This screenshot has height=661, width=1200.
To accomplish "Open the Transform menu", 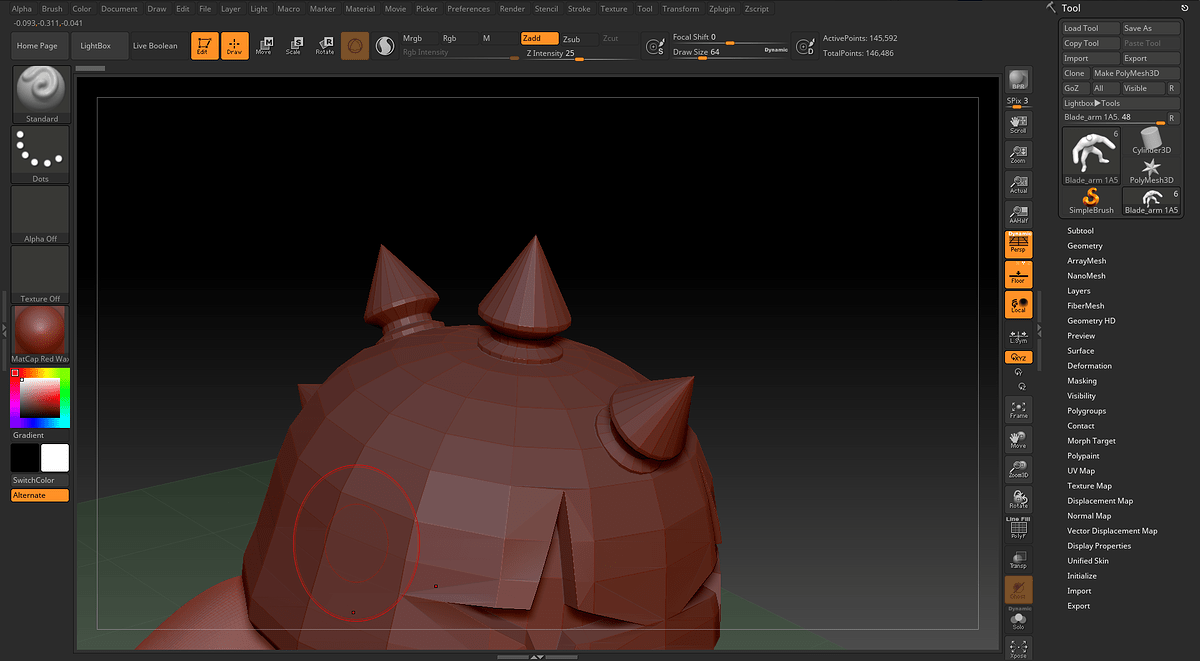I will 681,9.
